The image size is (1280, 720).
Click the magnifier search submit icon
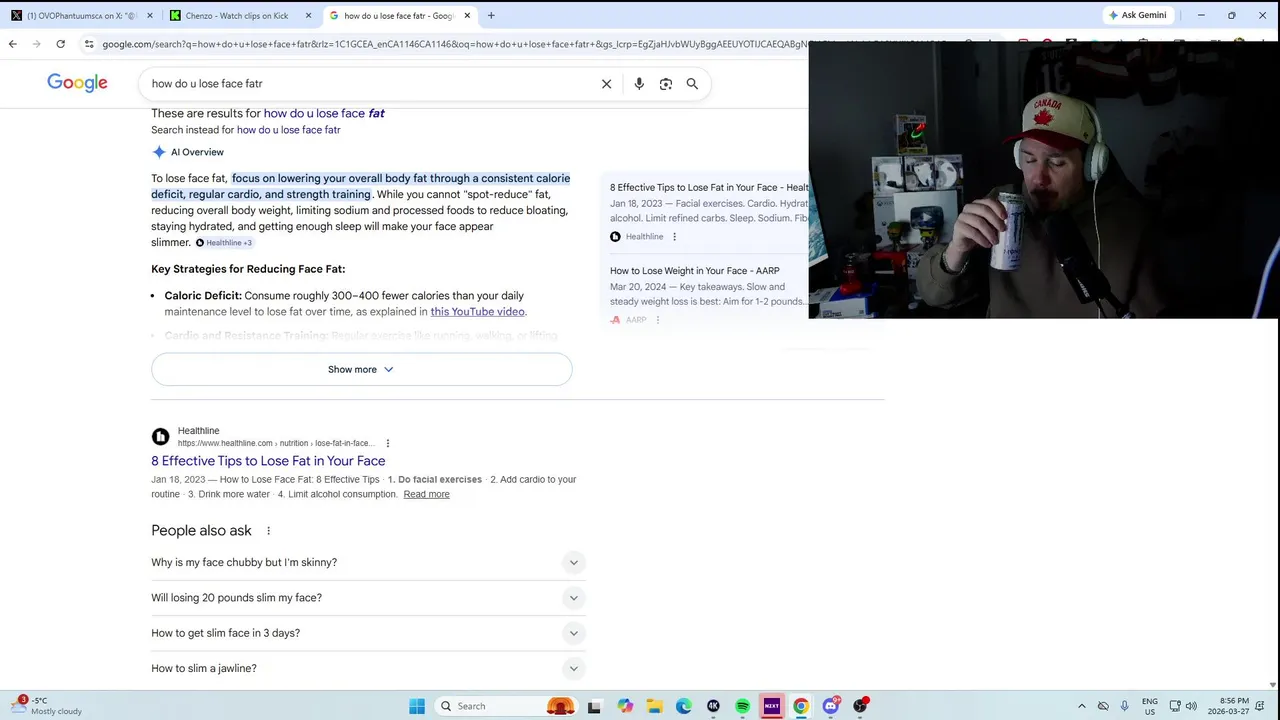692,84
